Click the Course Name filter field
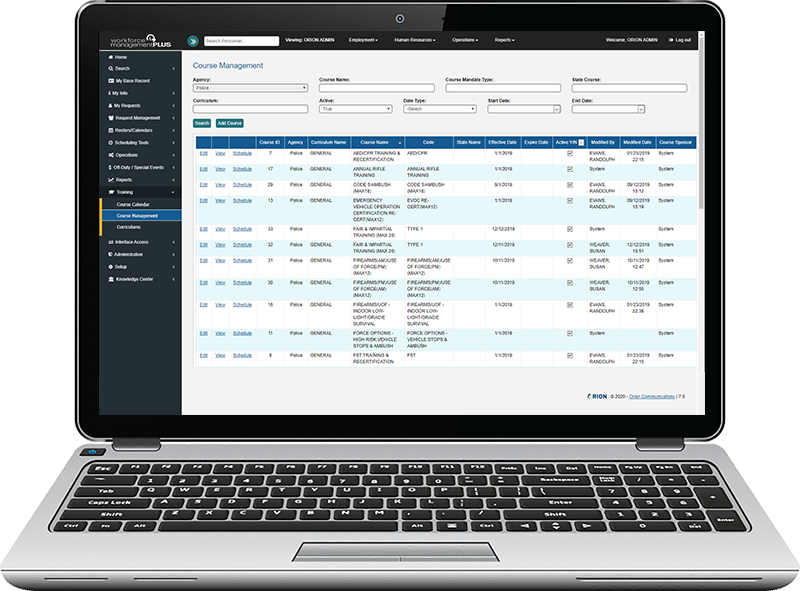The height and width of the screenshot is (591, 800). coord(377,88)
